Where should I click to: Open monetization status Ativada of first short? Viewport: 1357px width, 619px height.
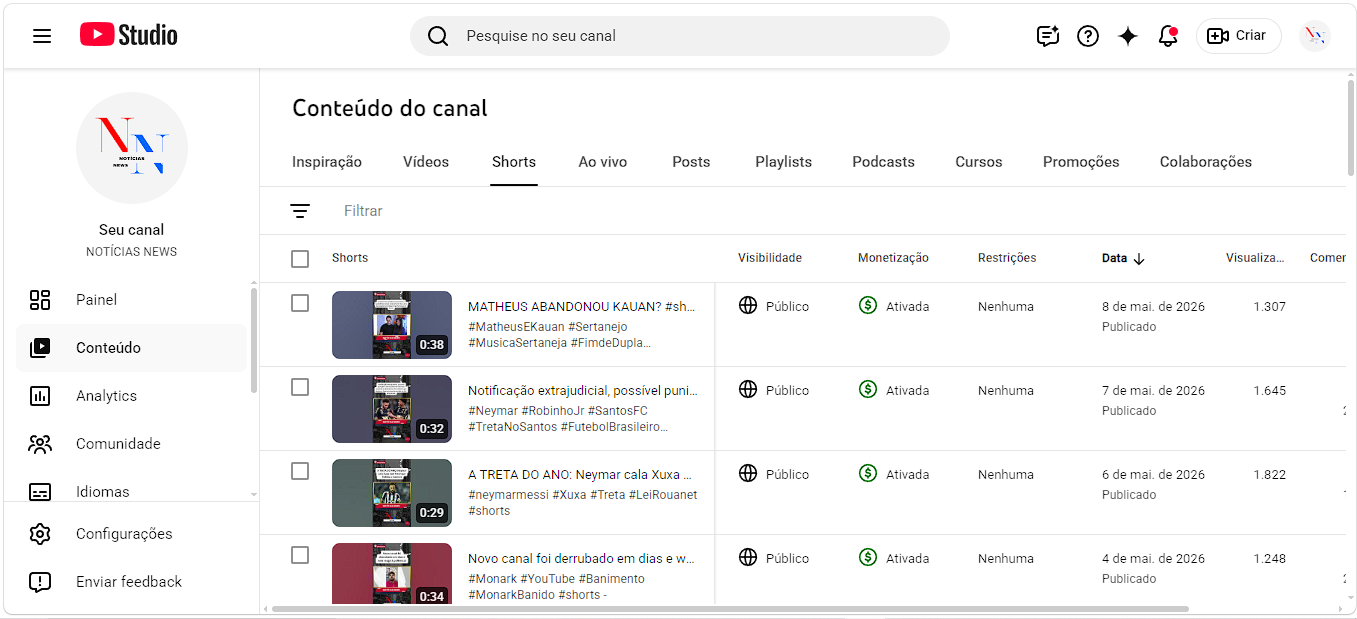[894, 306]
